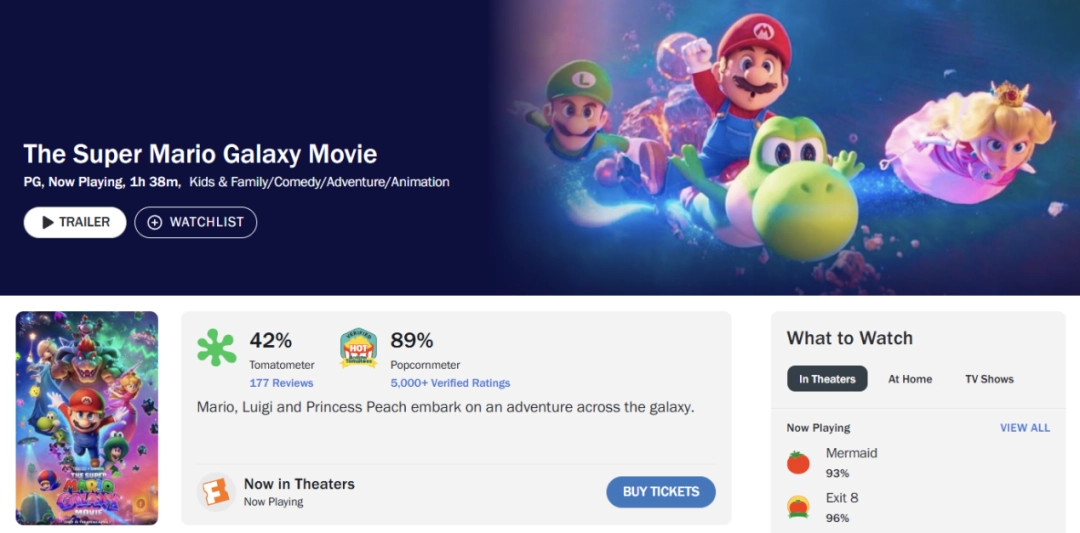Switch to the TV Shows tab

[989, 379]
